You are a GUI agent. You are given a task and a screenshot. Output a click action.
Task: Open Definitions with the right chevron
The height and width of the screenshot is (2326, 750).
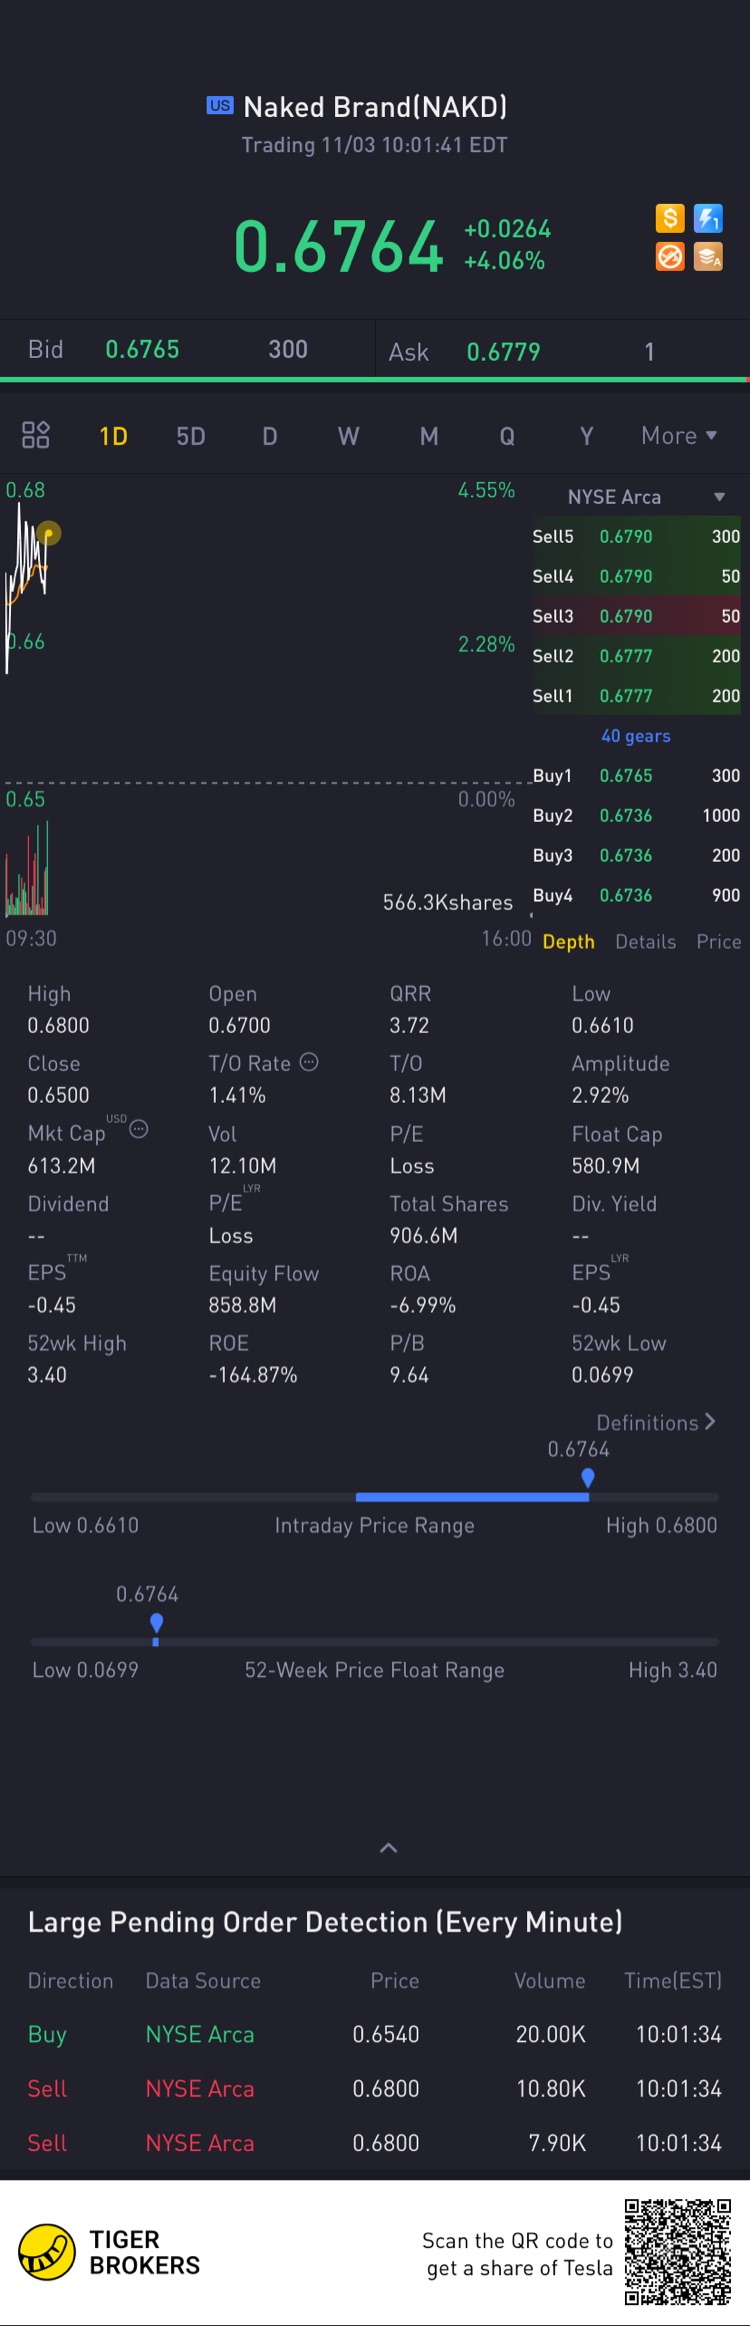point(656,1422)
